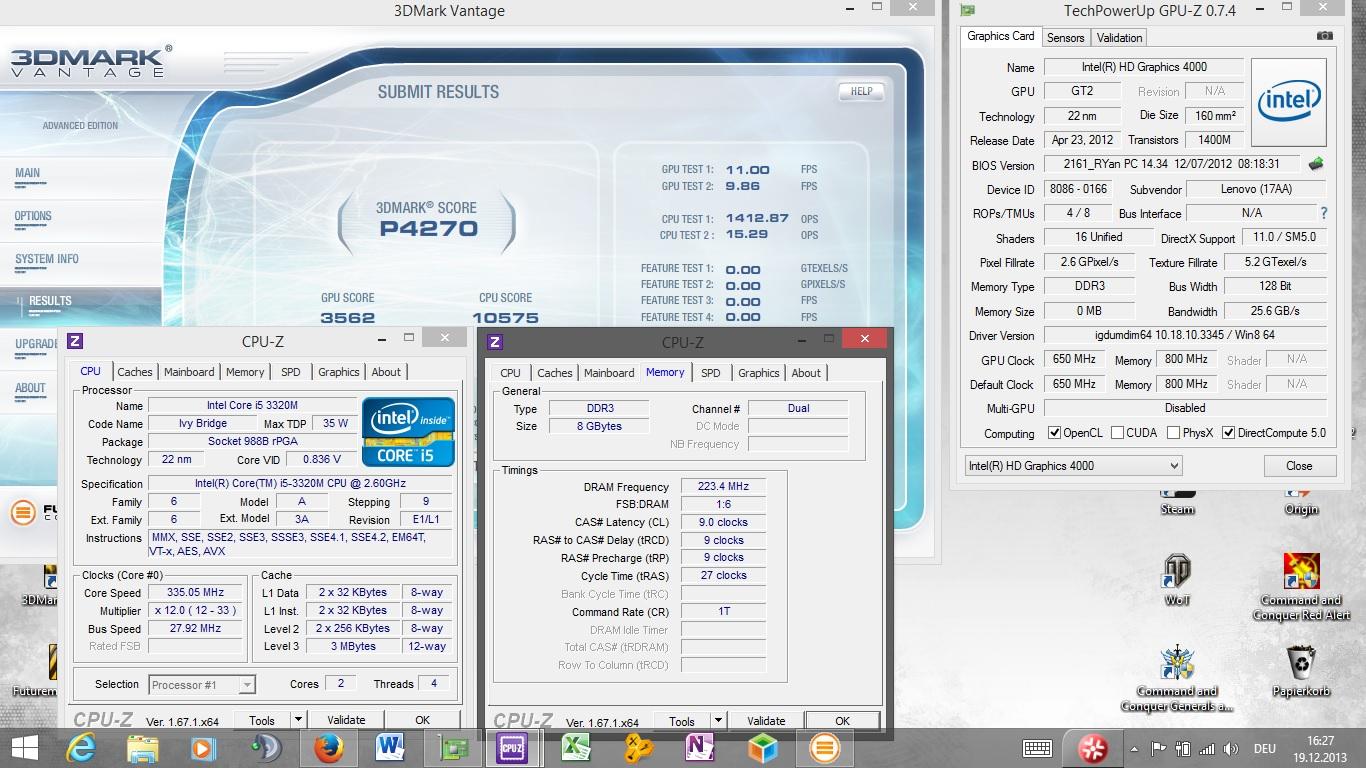Click the Bus Interface question mark
Viewport: 1366px width, 768px height.
(x=1324, y=213)
